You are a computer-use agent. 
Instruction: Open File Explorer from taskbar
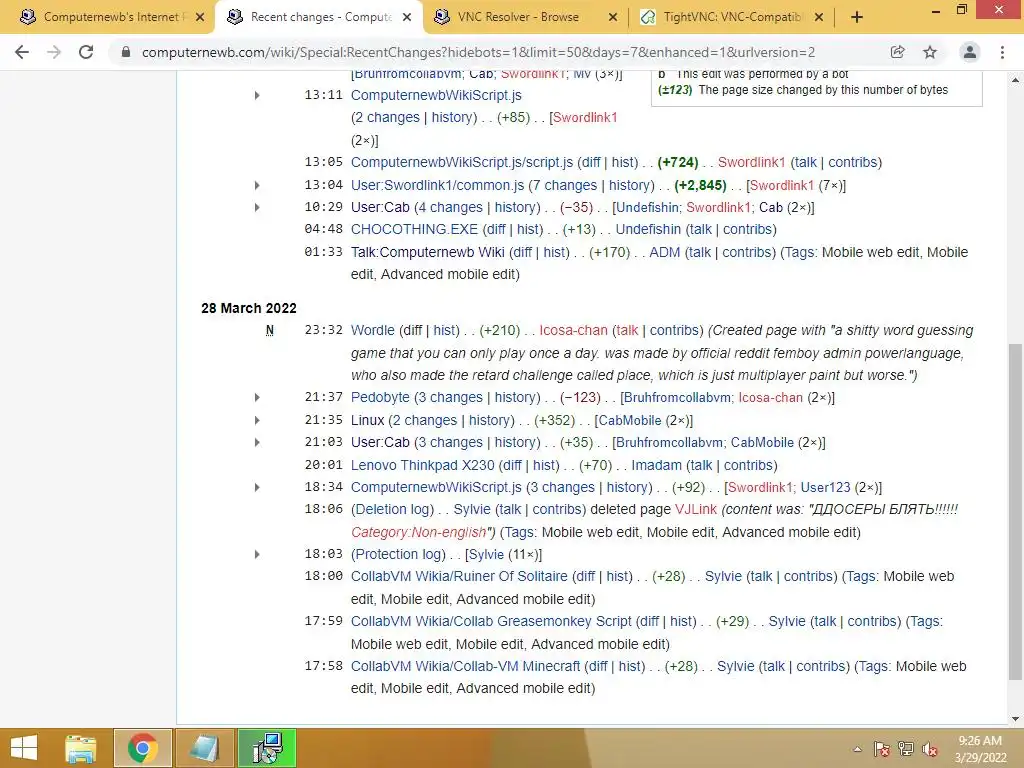click(x=81, y=748)
